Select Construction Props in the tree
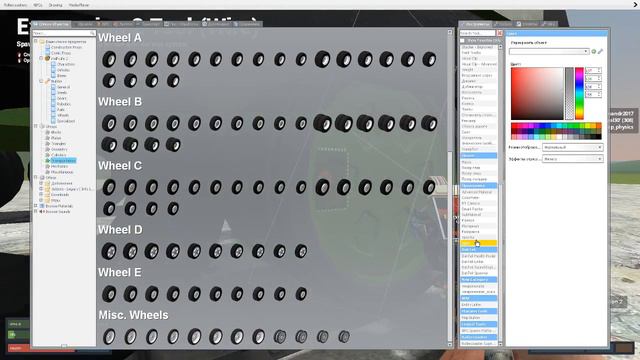 [x=66, y=47]
